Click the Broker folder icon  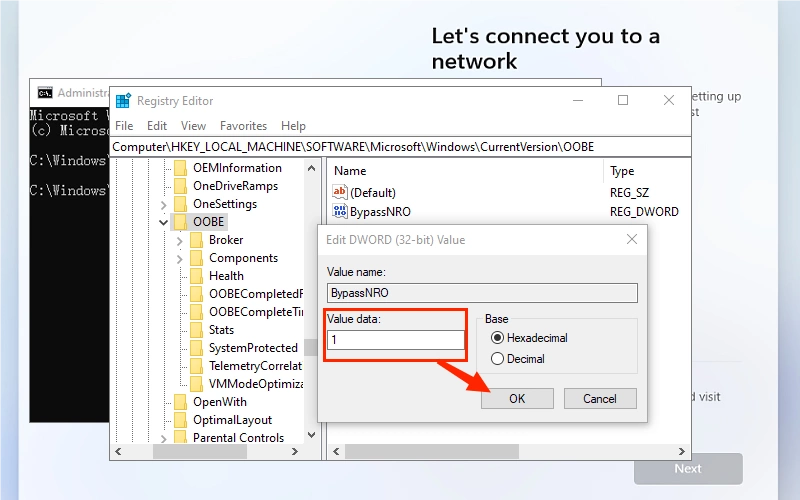[196, 240]
